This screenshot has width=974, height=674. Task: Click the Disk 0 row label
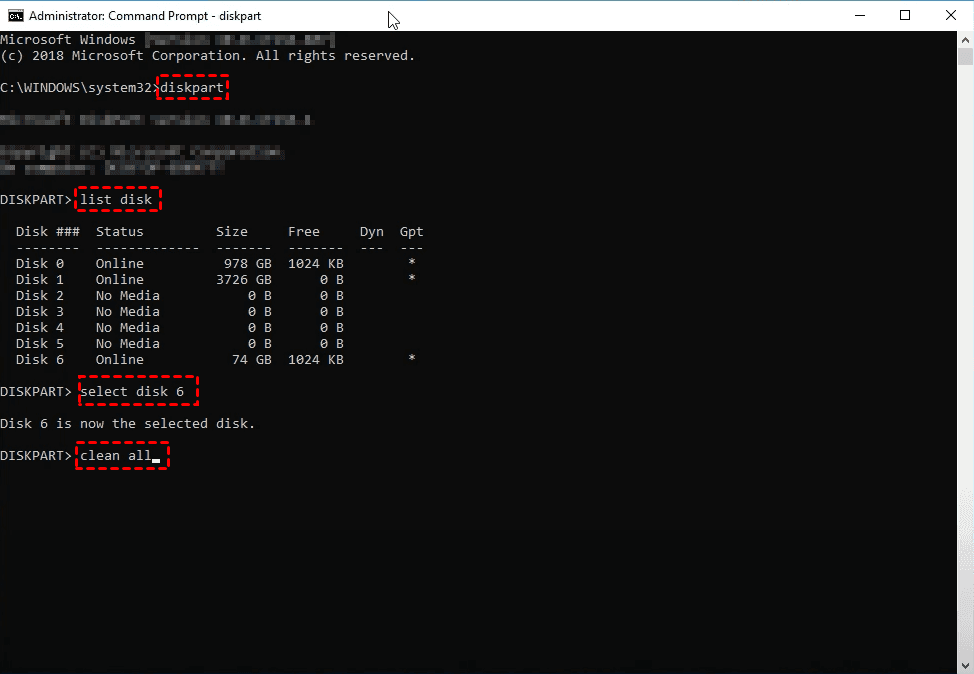(39, 264)
